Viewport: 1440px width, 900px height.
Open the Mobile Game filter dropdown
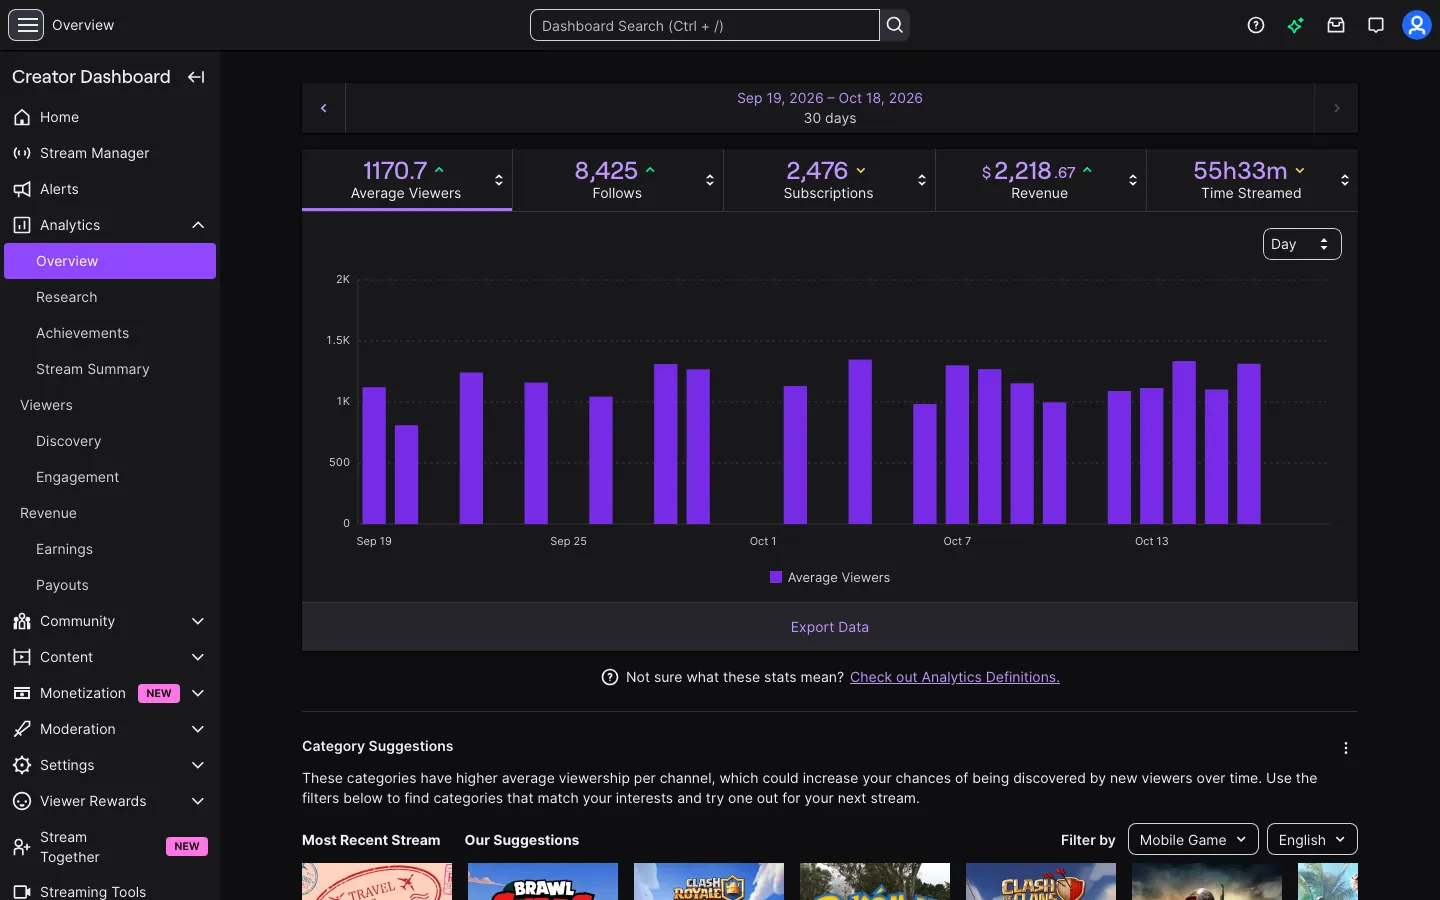tap(1193, 840)
